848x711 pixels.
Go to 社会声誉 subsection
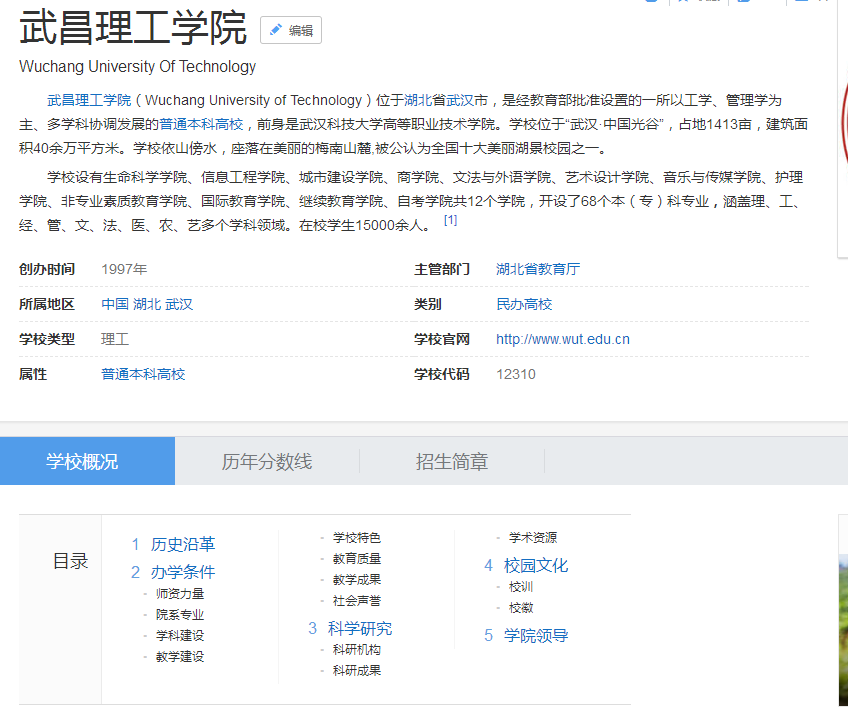point(357,601)
